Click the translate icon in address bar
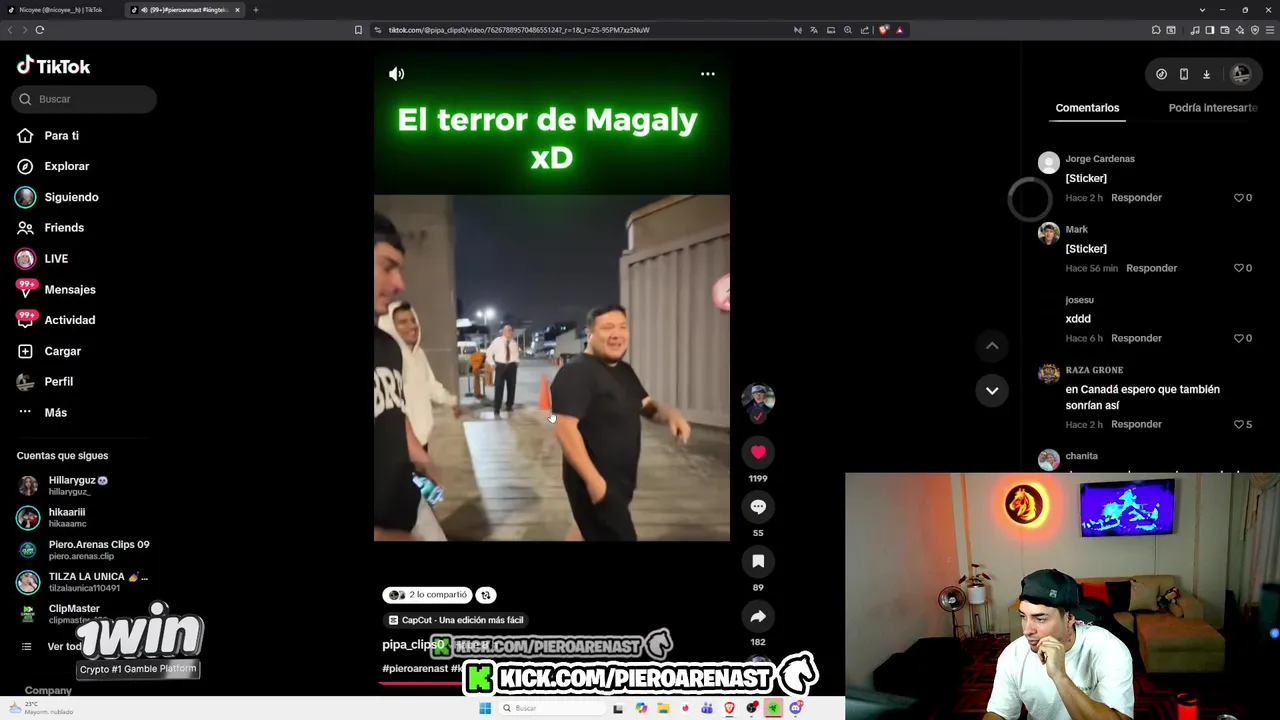1280x720 pixels. (814, 30)
